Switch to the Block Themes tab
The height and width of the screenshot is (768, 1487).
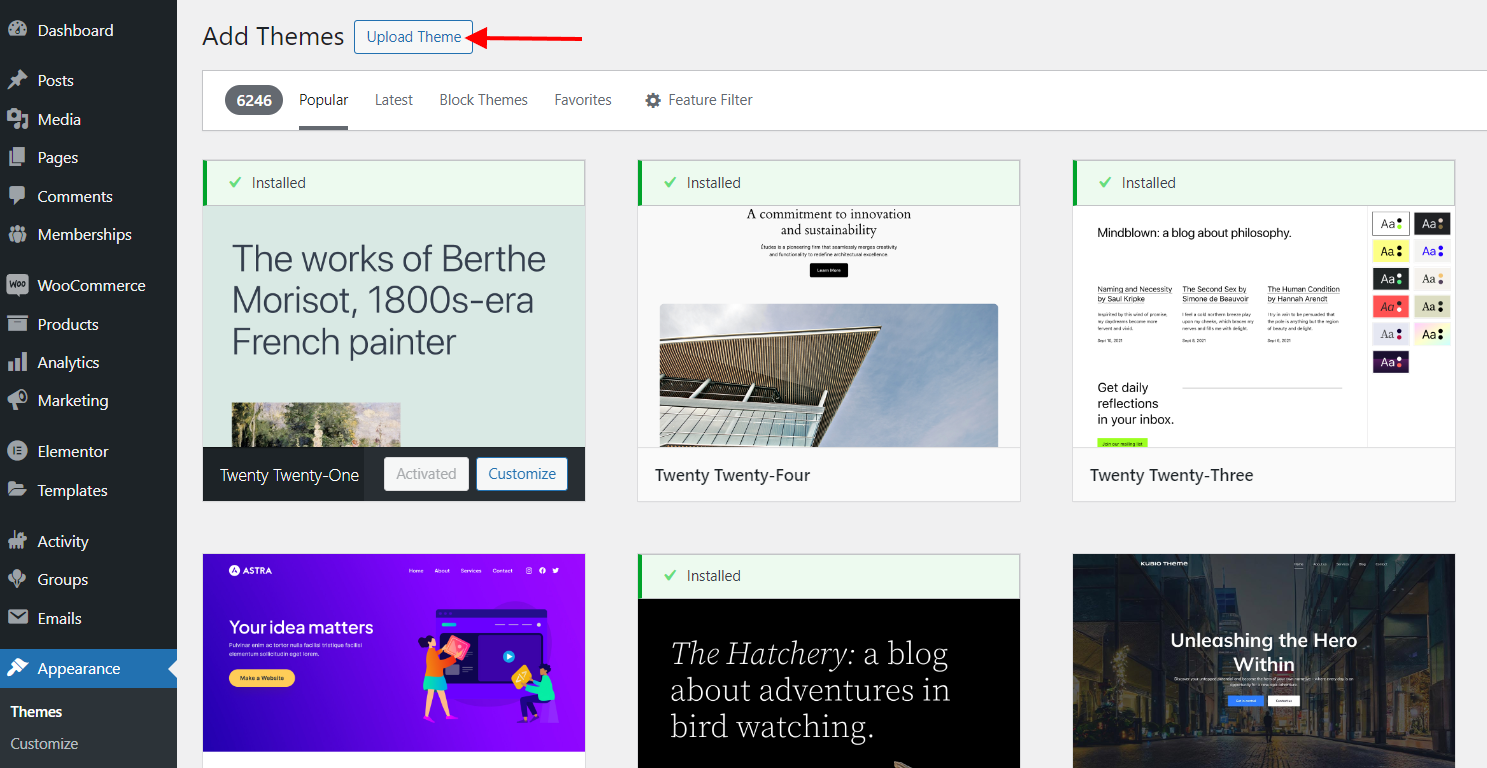click(483, 100)
